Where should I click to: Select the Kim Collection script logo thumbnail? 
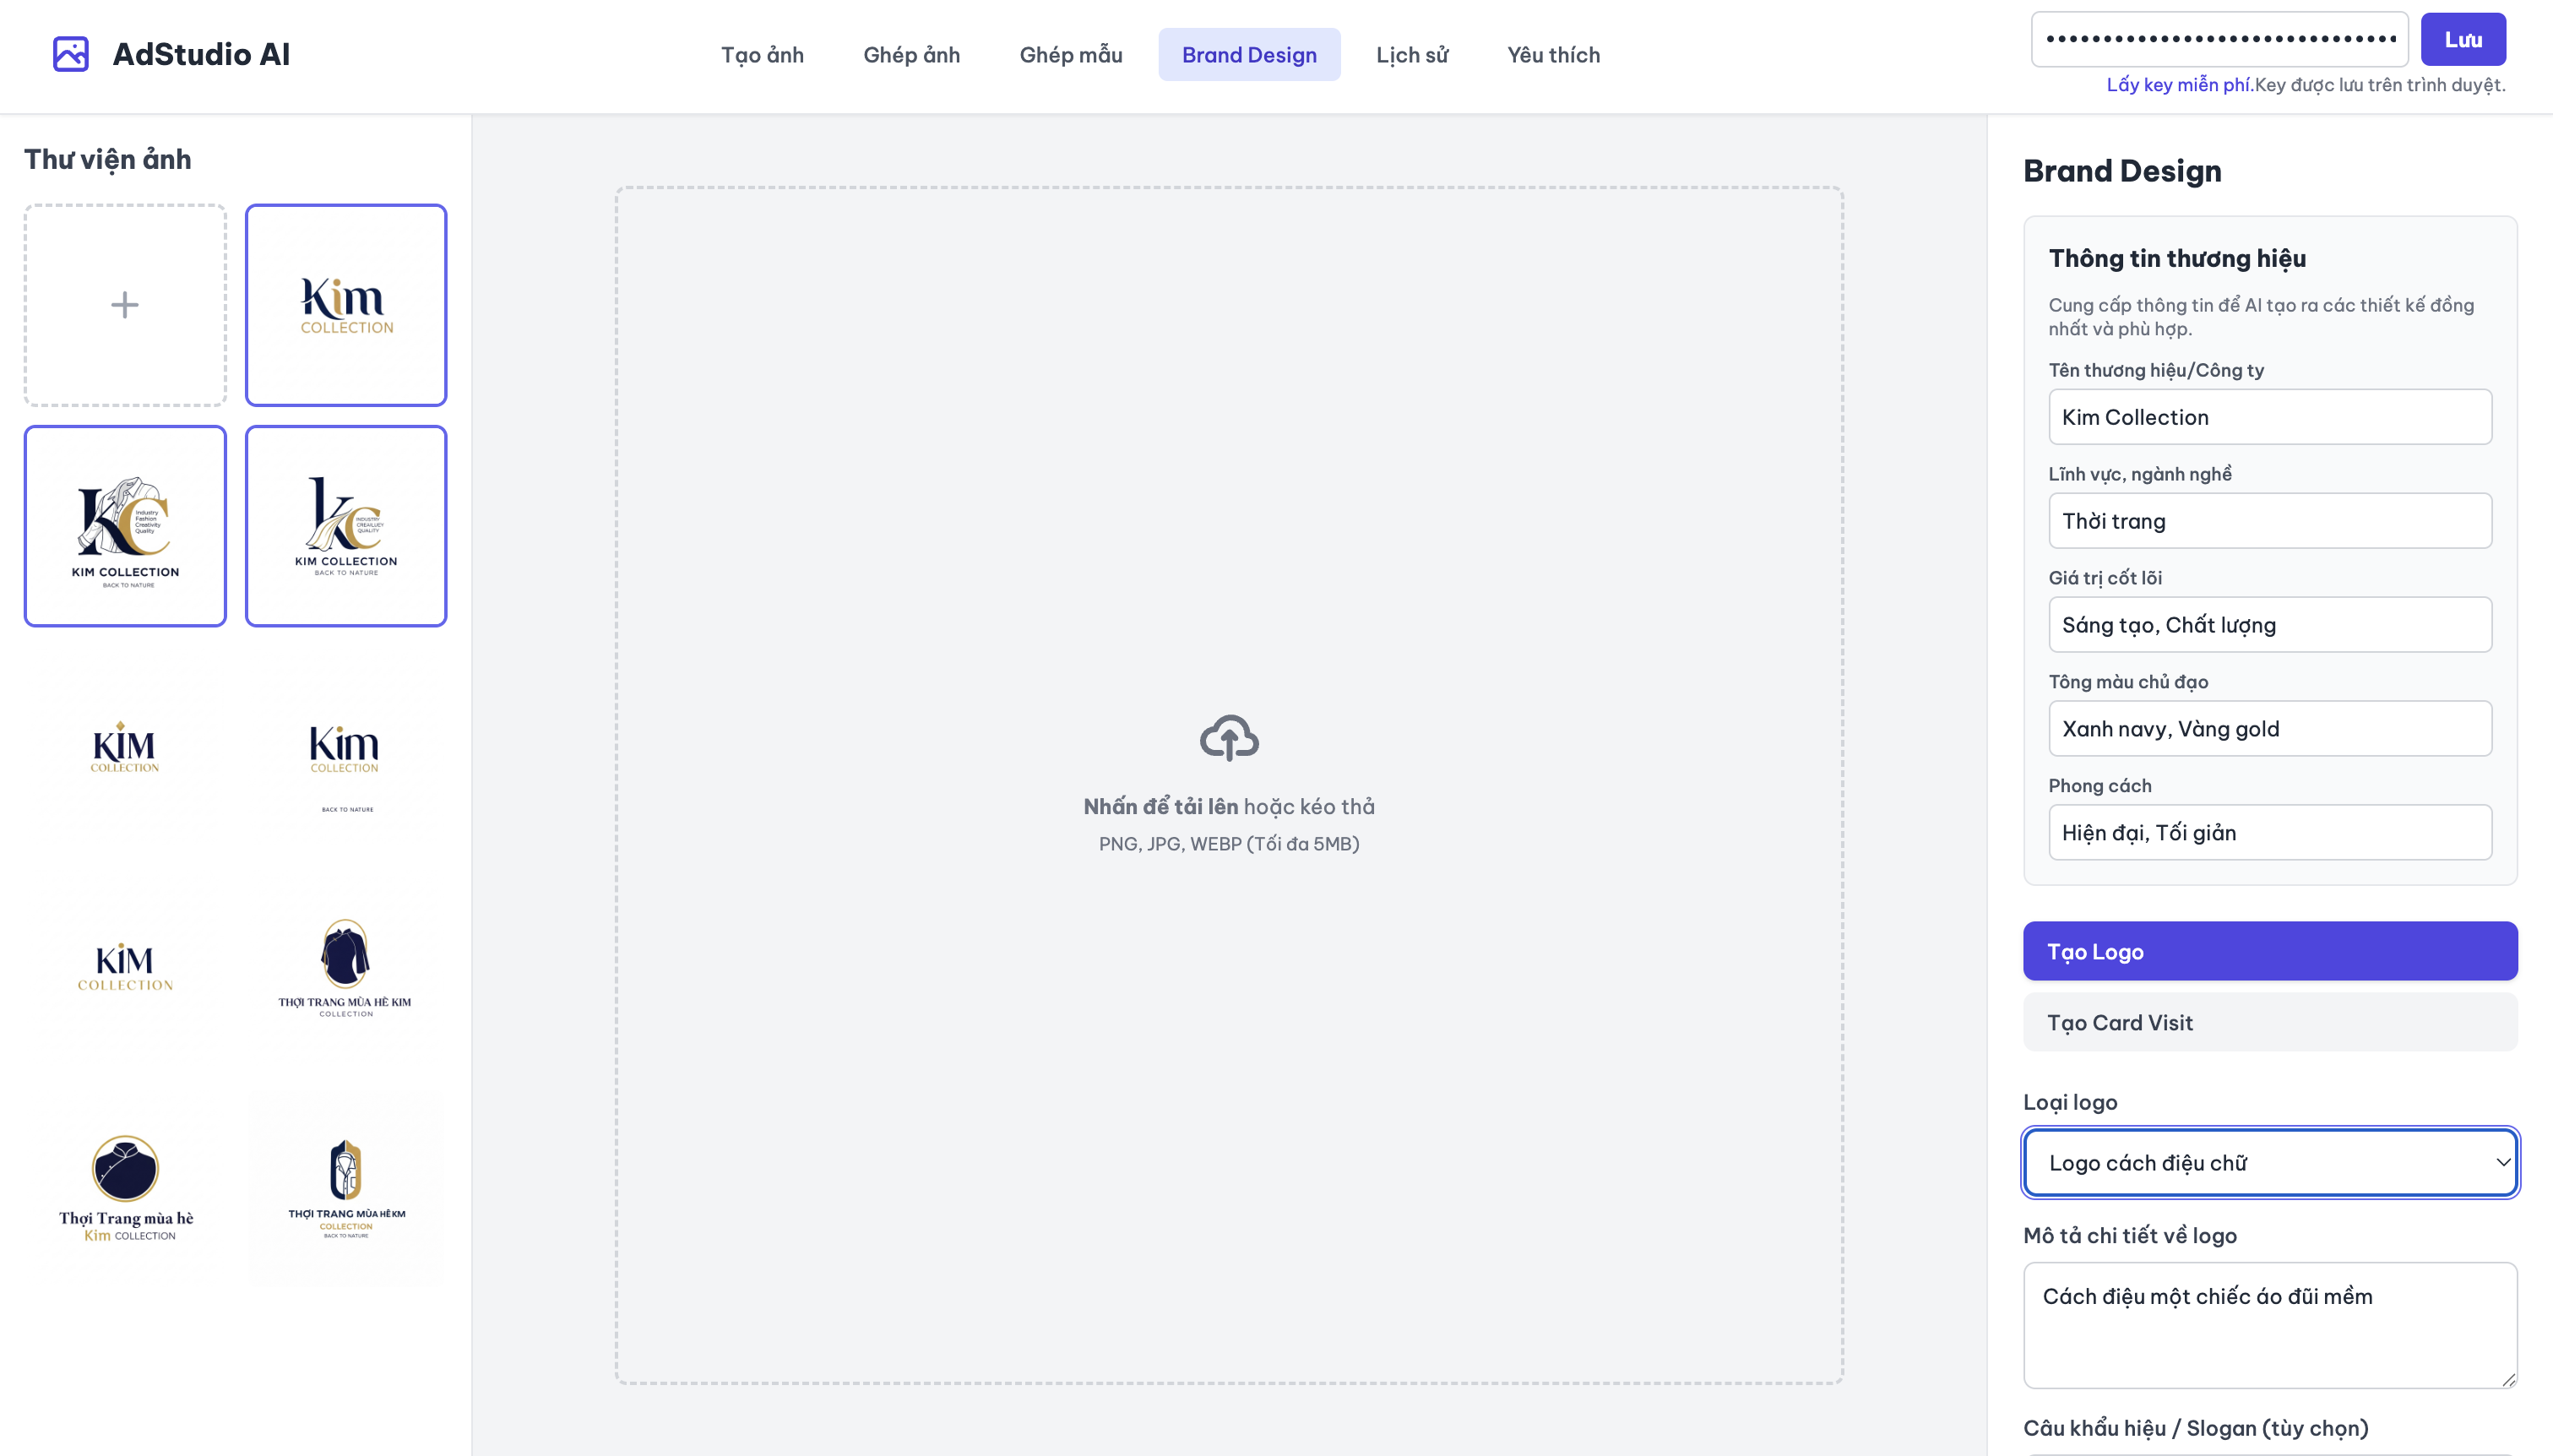click(x=346, y=305)
